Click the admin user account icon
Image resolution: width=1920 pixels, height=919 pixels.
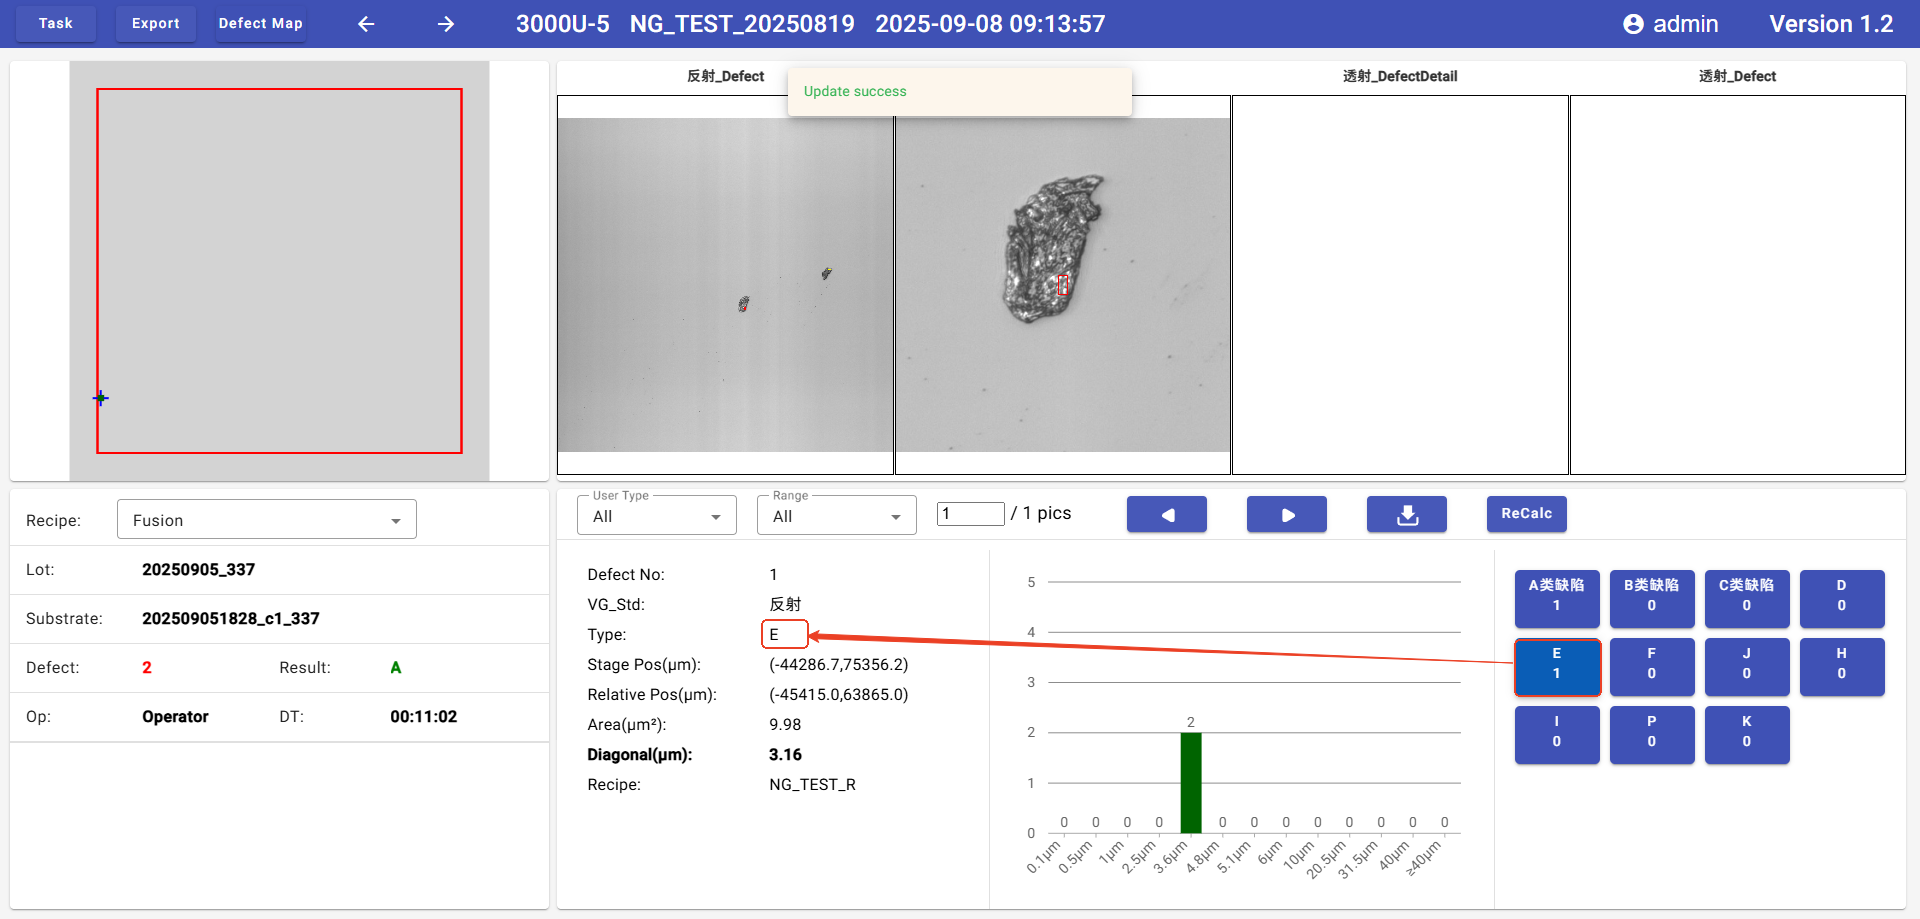pyautogui.click(x=1633, y=24)
